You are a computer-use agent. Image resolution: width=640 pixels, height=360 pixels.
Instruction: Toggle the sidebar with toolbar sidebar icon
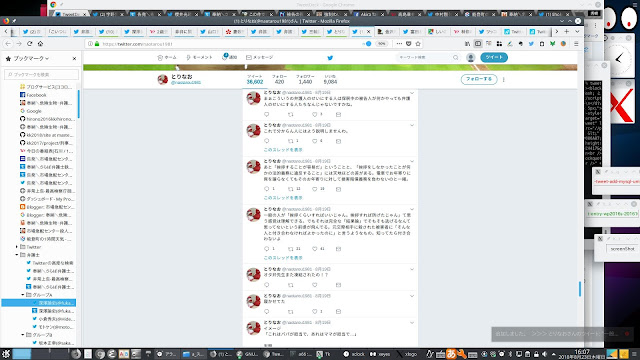point(478,44)
